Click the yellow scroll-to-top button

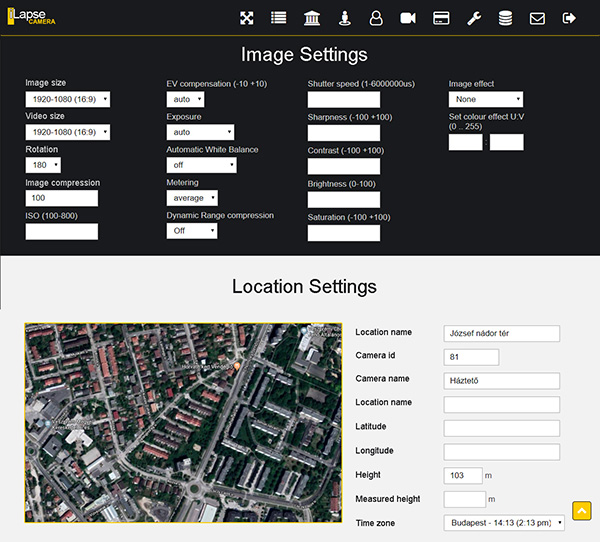(582, 511)
